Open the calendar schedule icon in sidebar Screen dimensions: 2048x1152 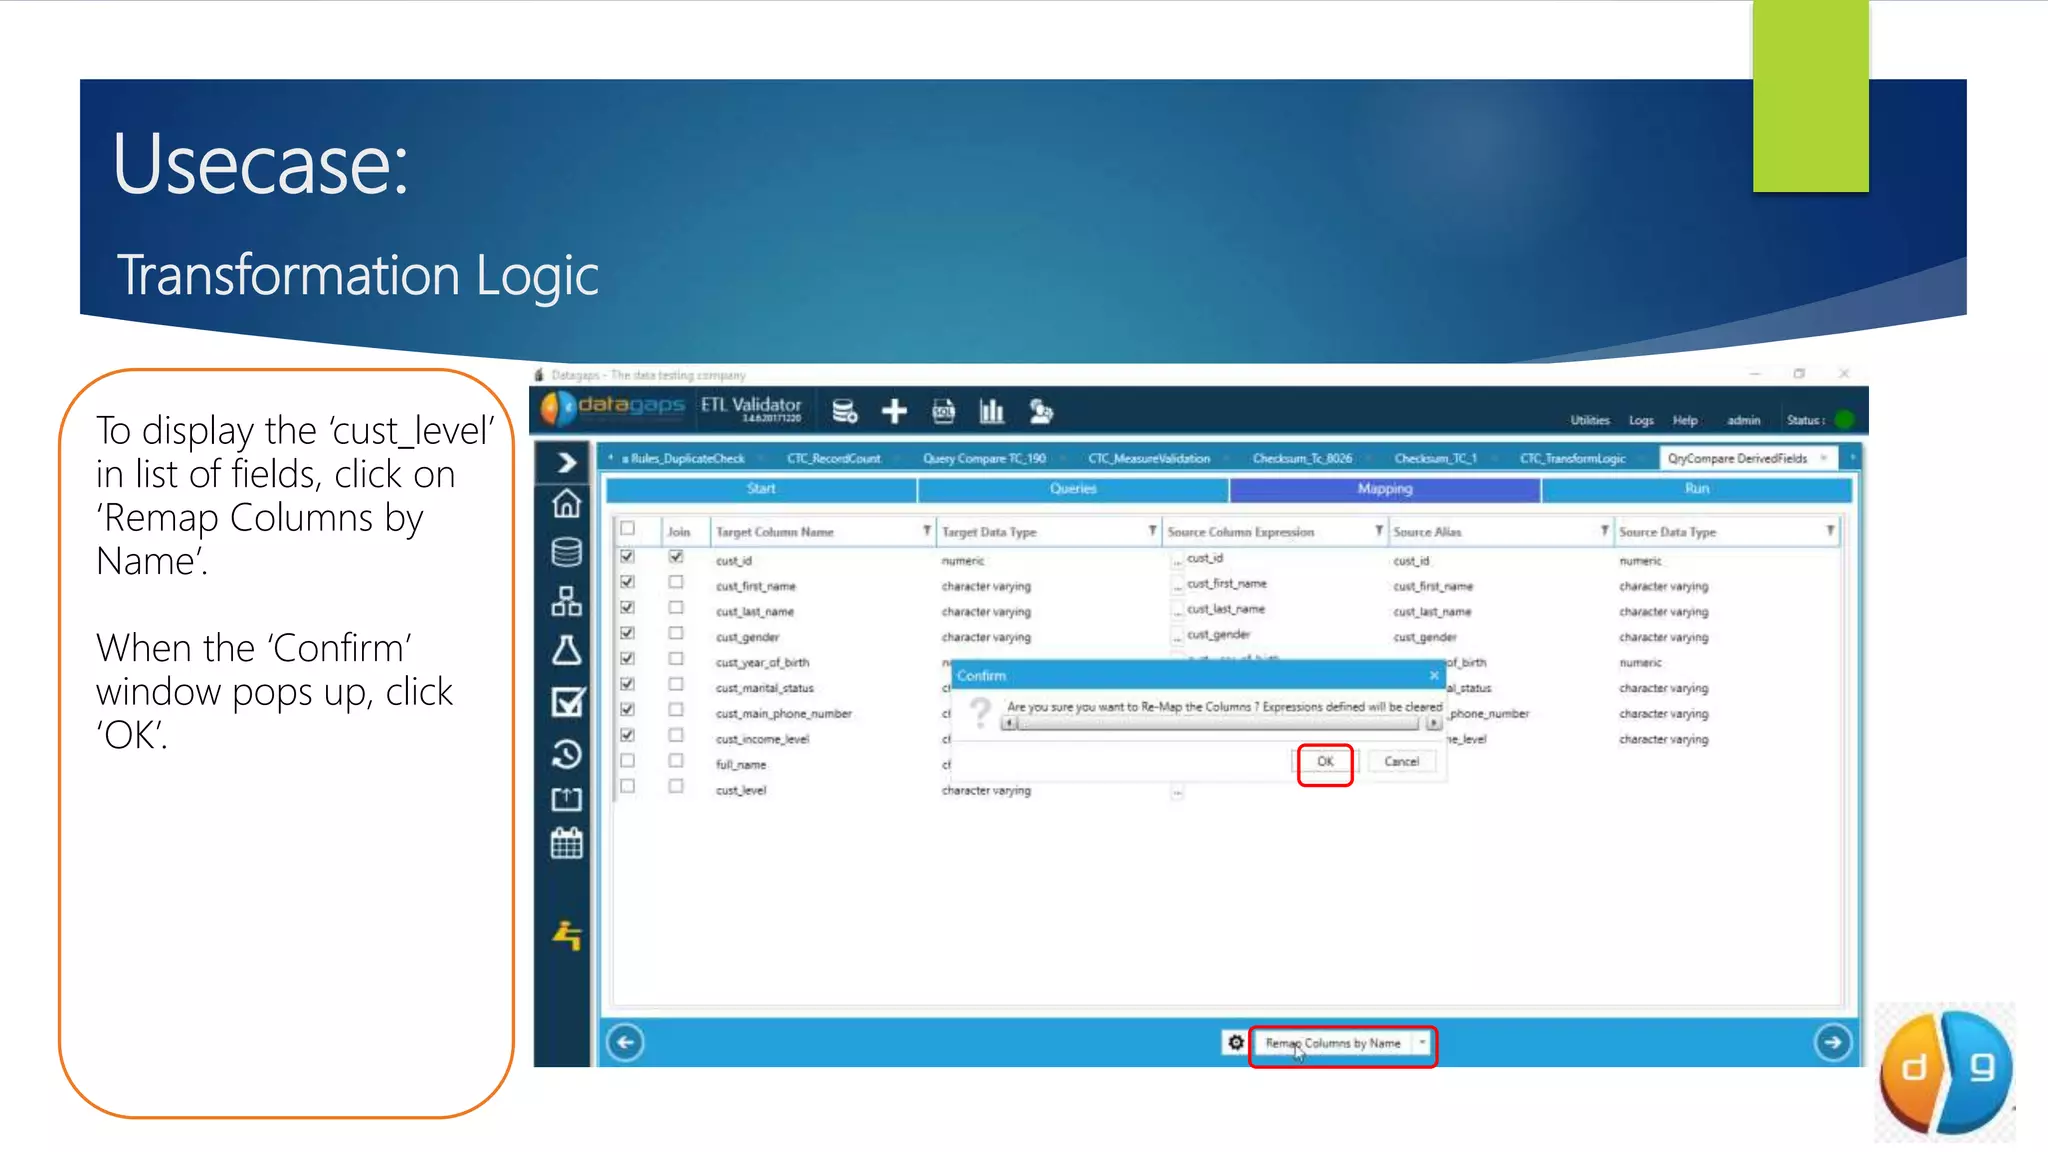(566, 844)
